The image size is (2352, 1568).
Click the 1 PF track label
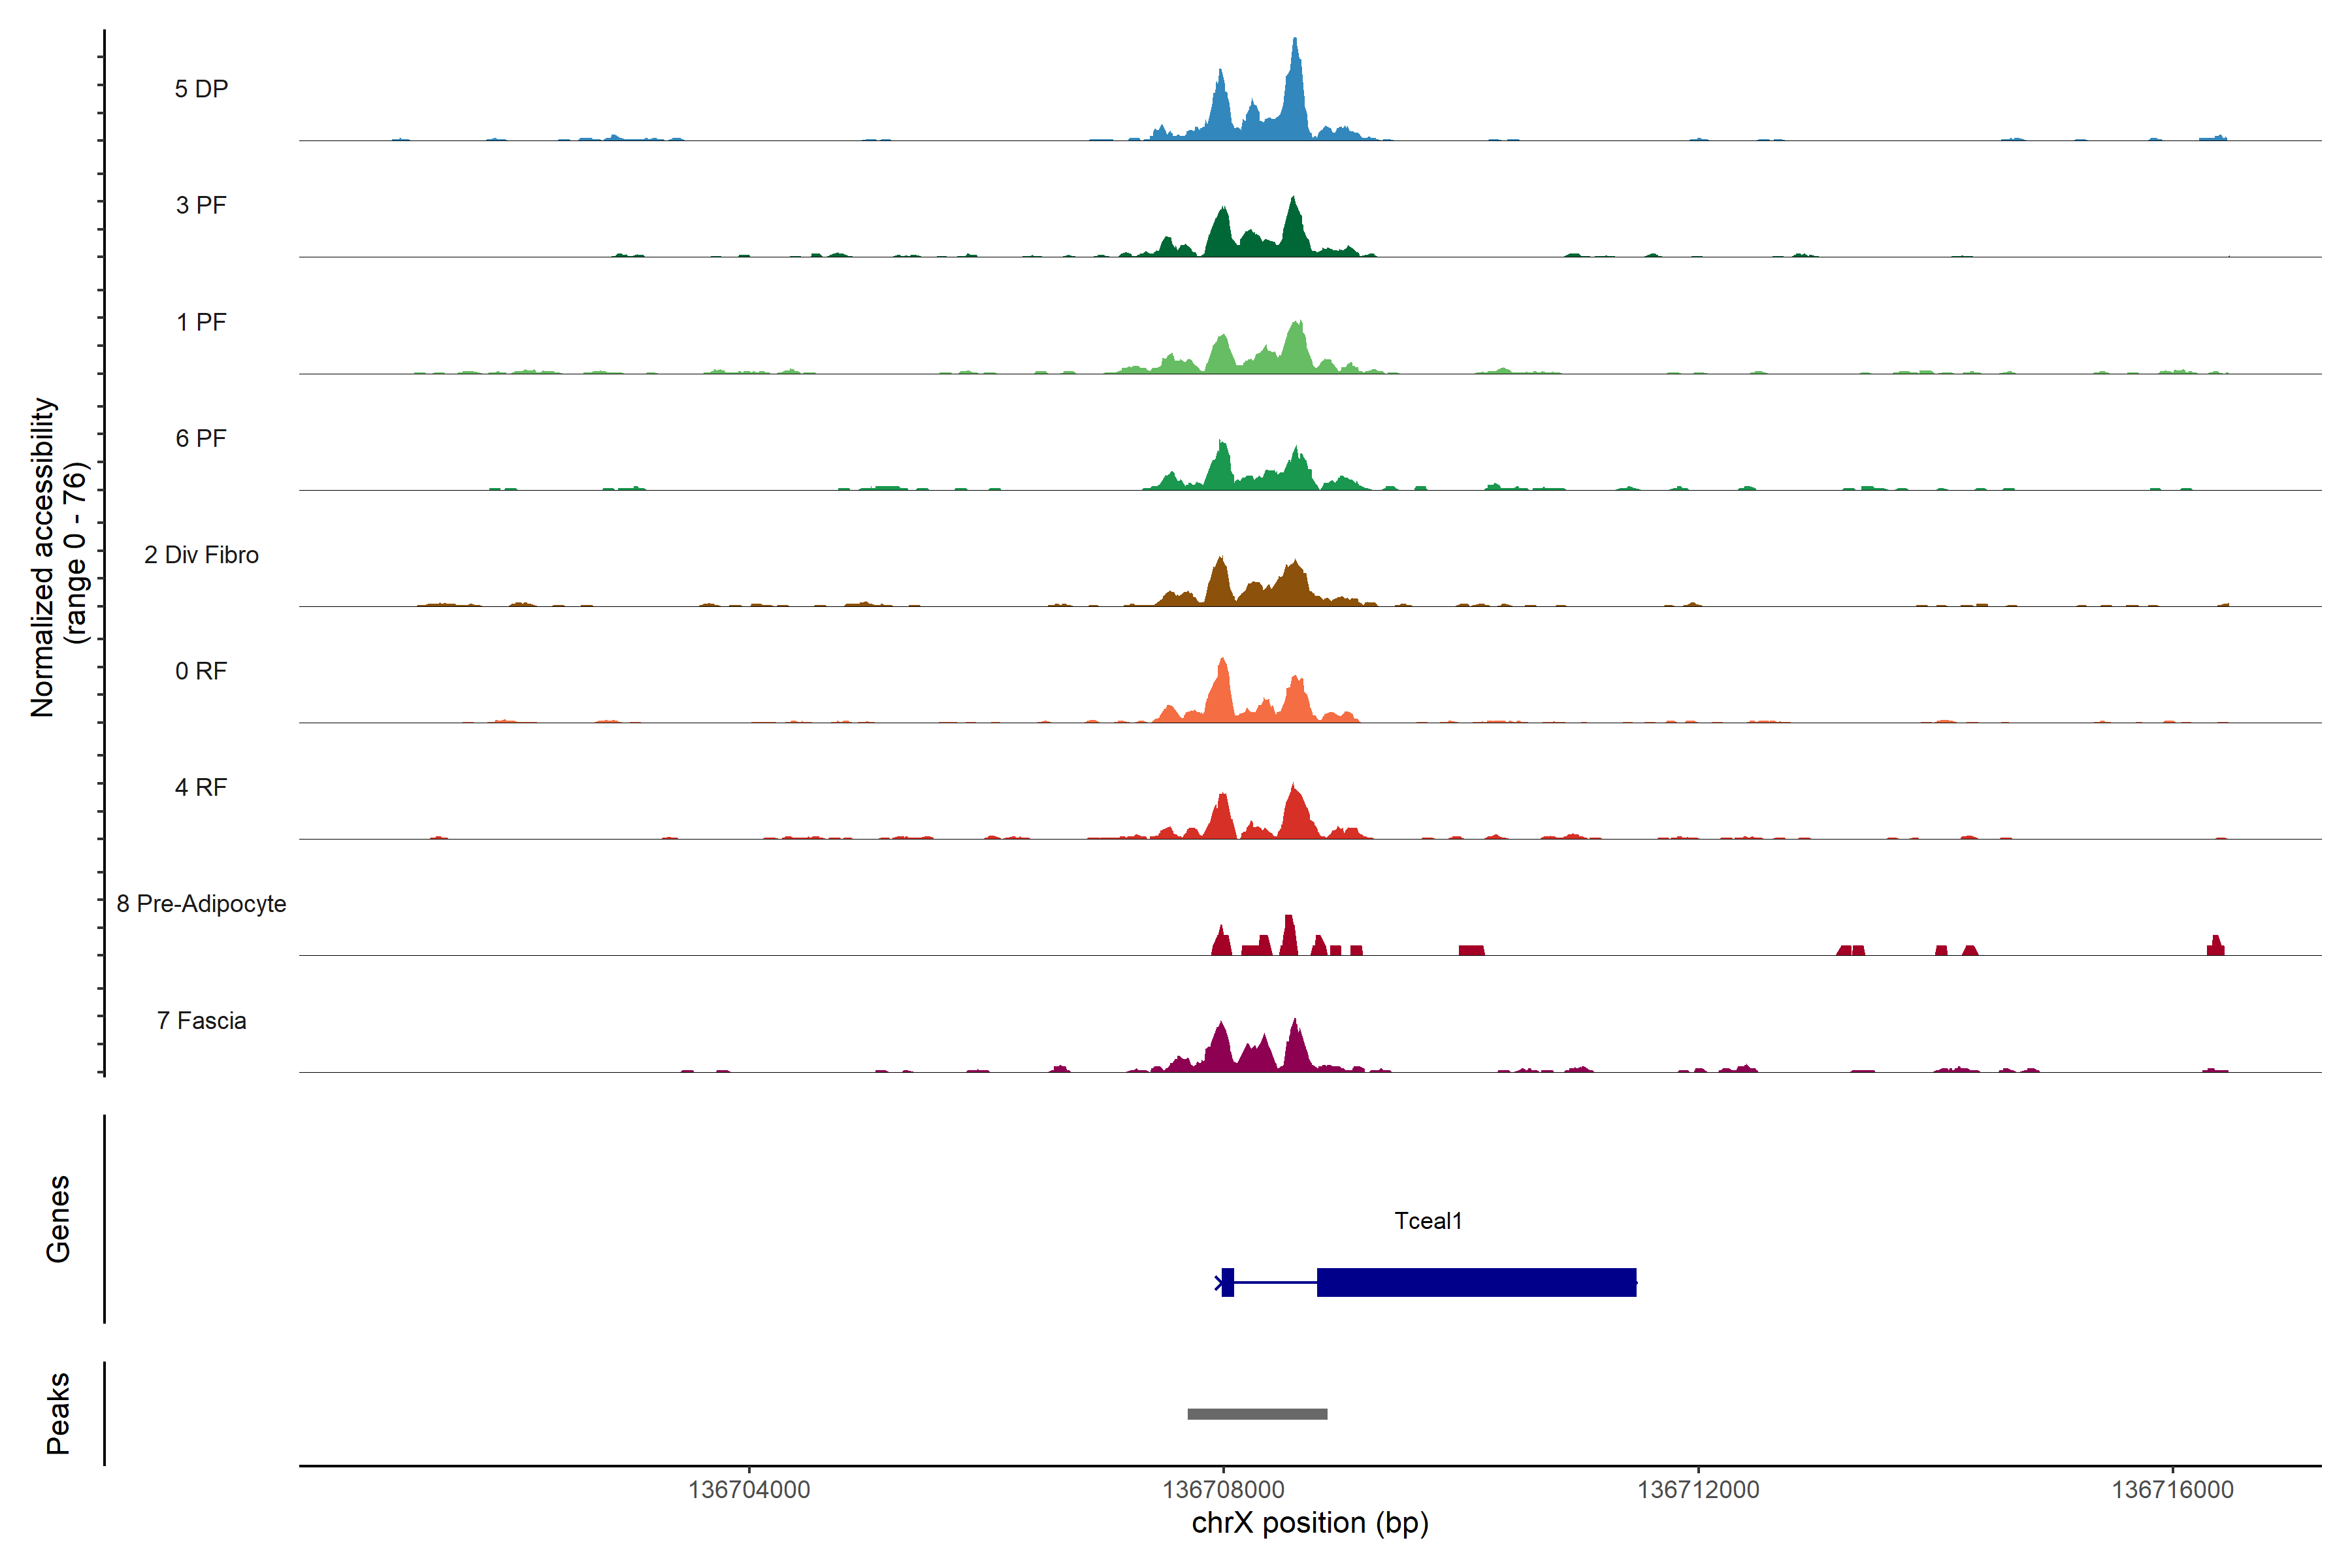[201, 322]
